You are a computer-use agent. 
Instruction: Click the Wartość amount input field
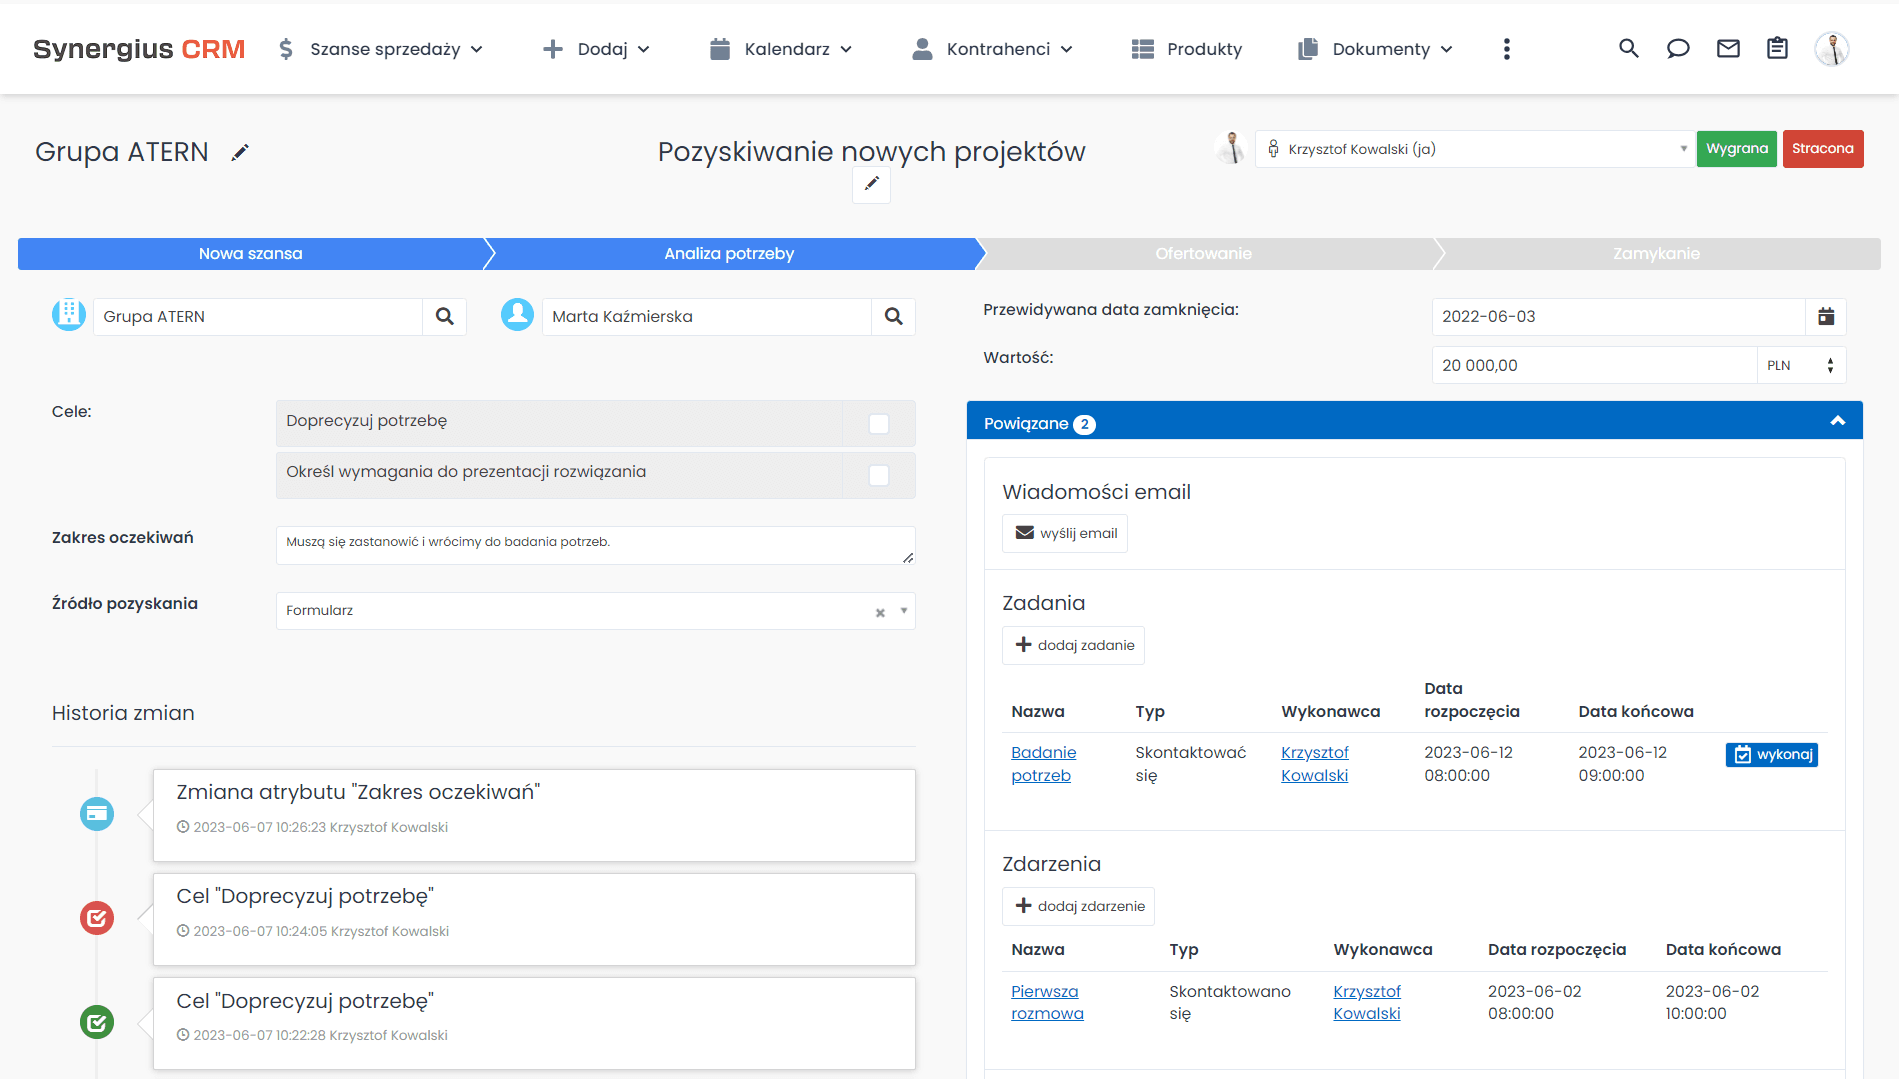coord(1593,366)
